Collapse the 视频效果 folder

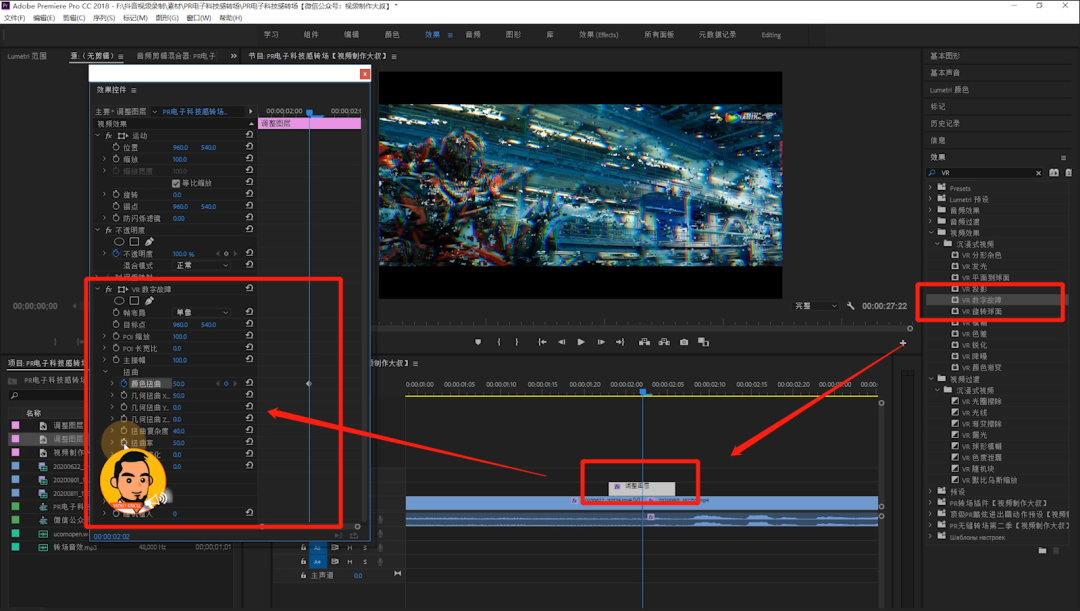(x=931, y=233)
